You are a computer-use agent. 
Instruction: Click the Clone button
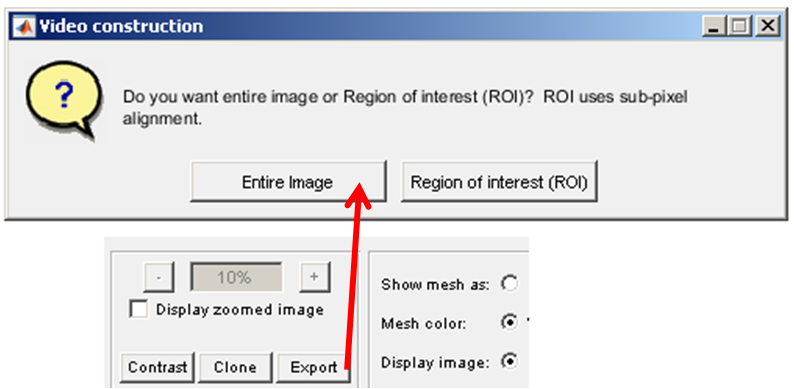click(235, 367)
